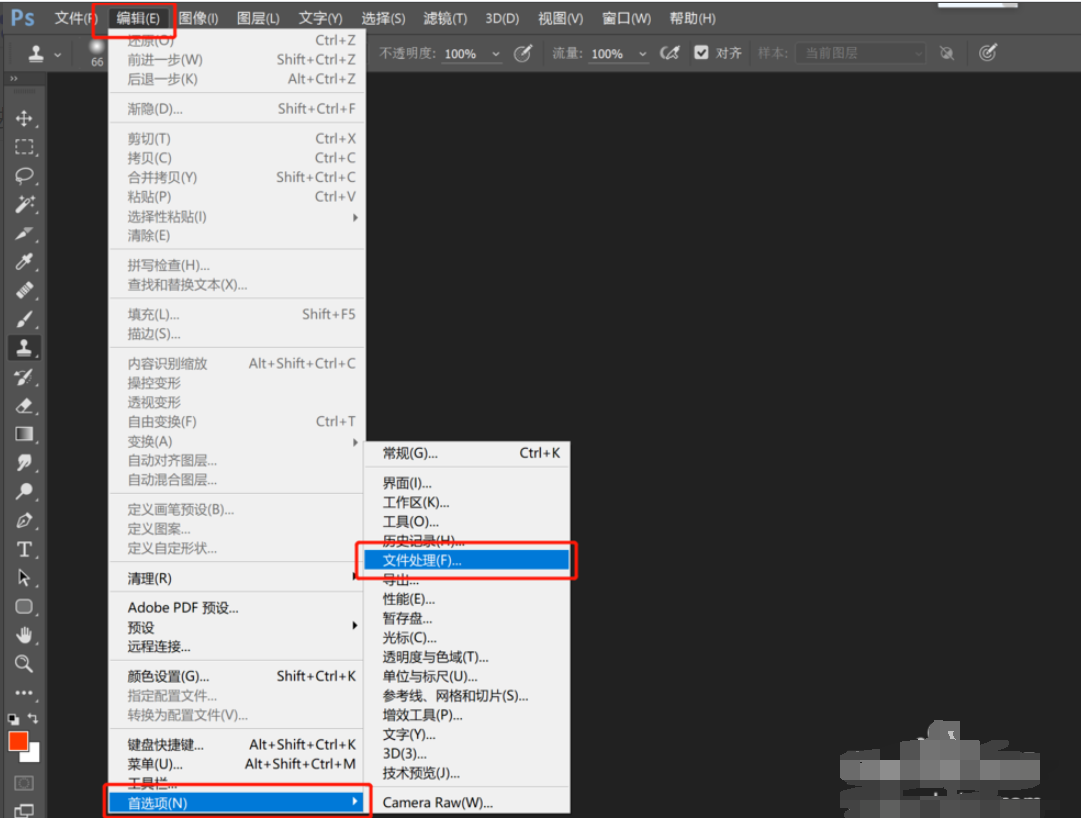Click the 不透明度 percentage value field
The image size is (1081, 818).
pyautogui.click(x=460, y=54)
